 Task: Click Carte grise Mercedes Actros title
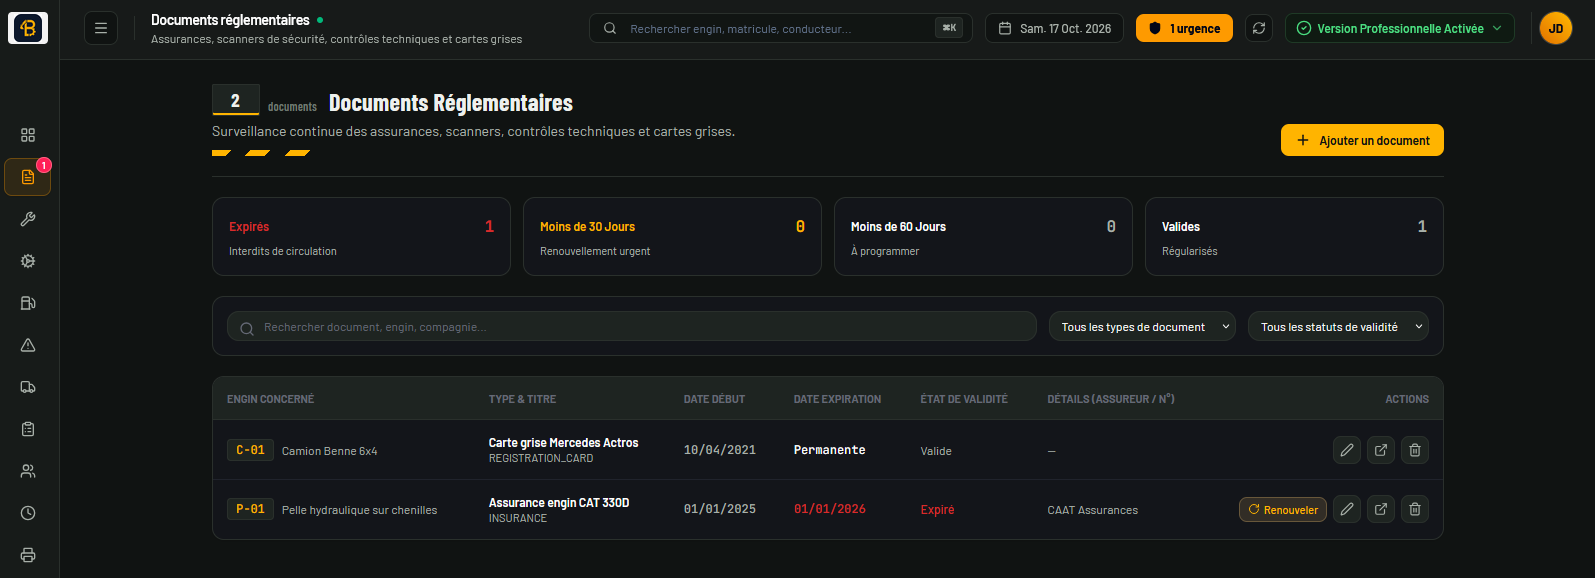click(x=563, y=443)
